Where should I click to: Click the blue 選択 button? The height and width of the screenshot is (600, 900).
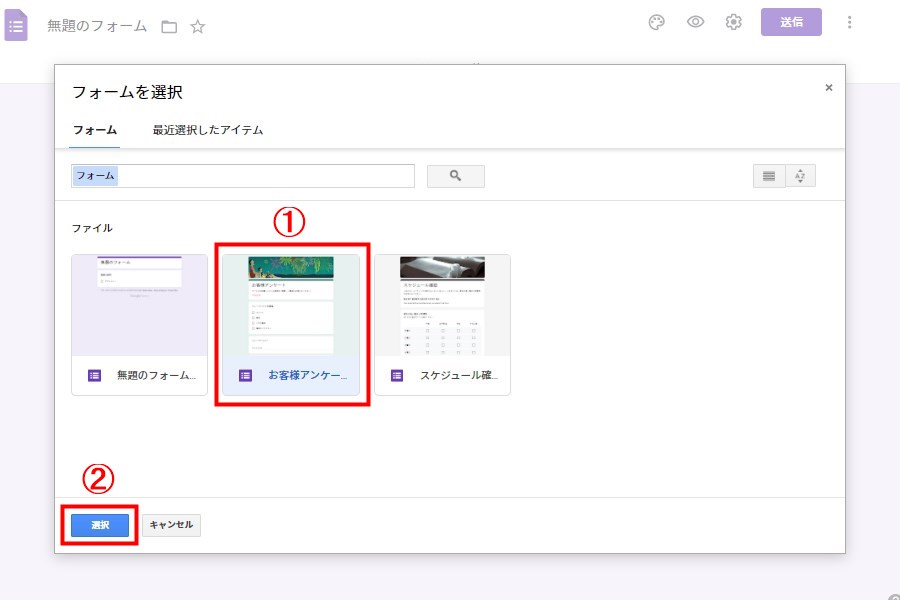pos(100,525)
